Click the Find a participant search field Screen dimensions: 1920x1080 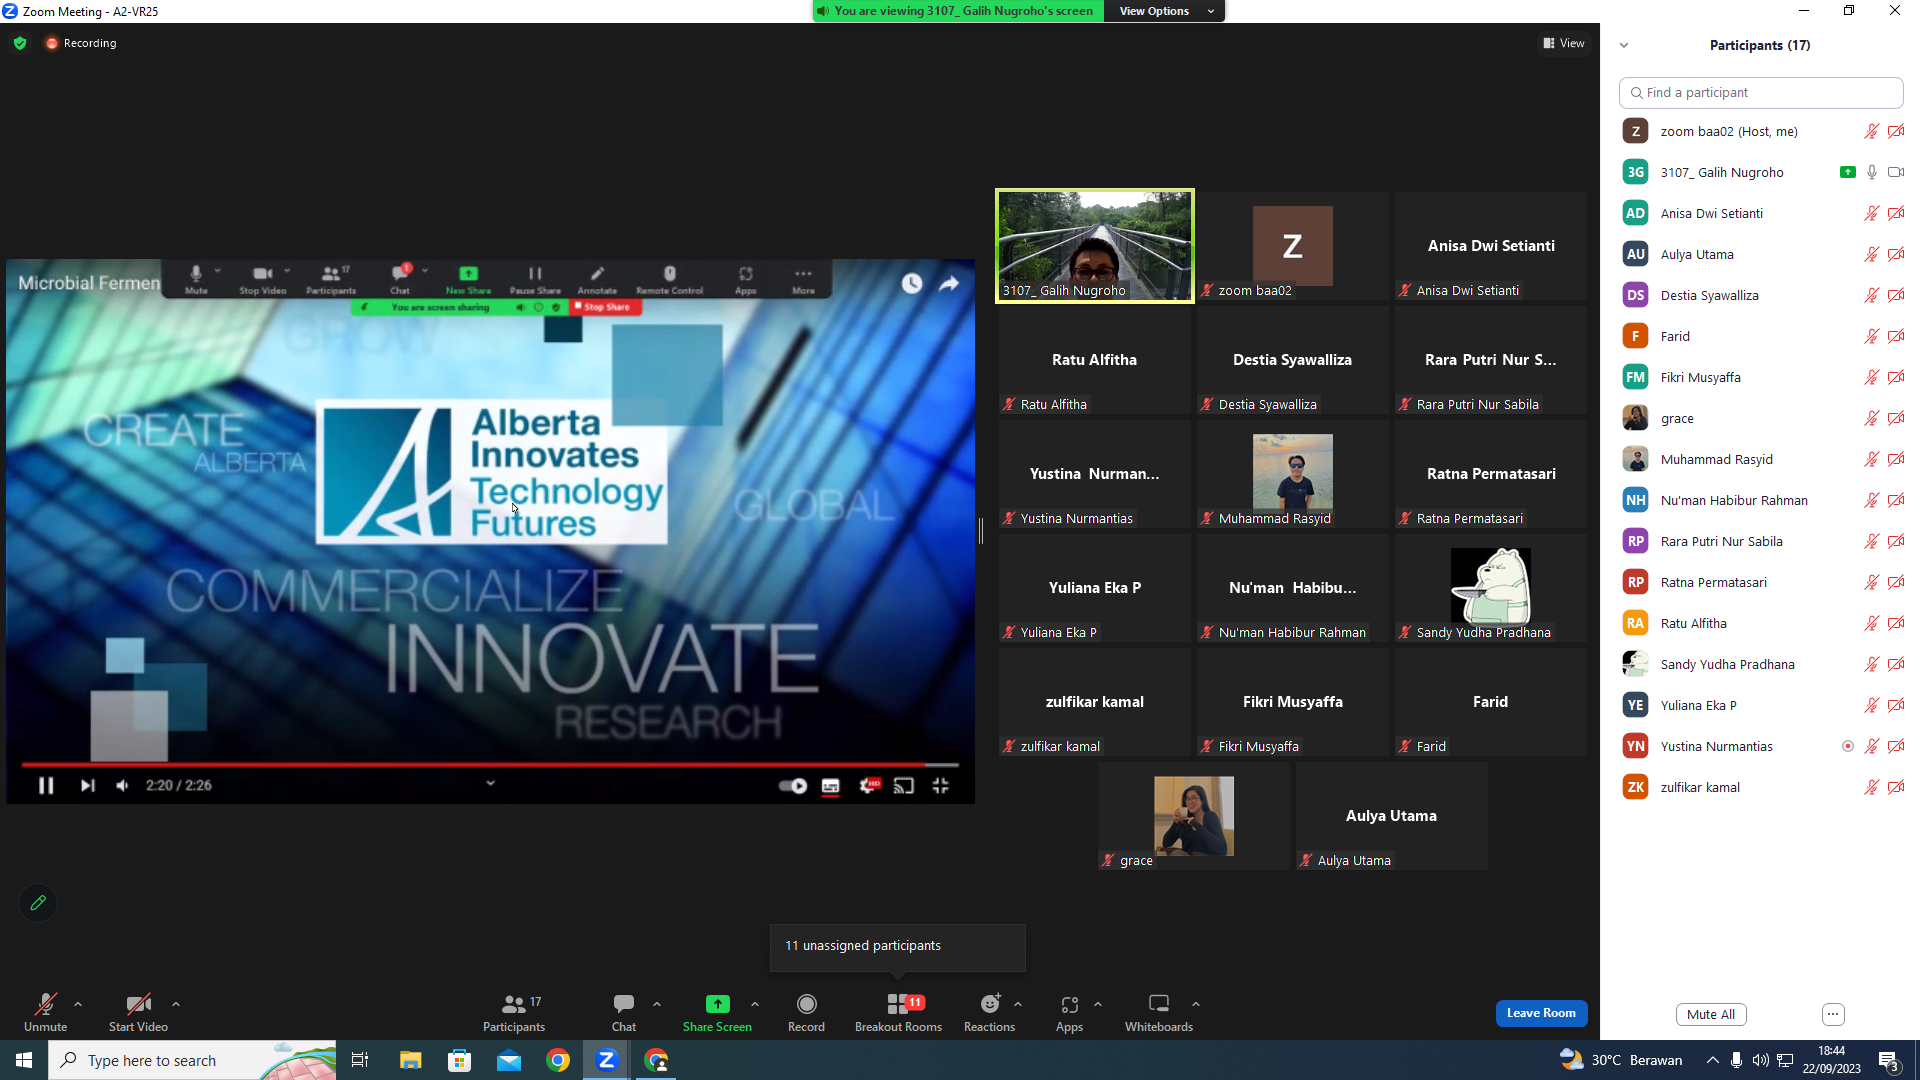tap(1760, 92)
